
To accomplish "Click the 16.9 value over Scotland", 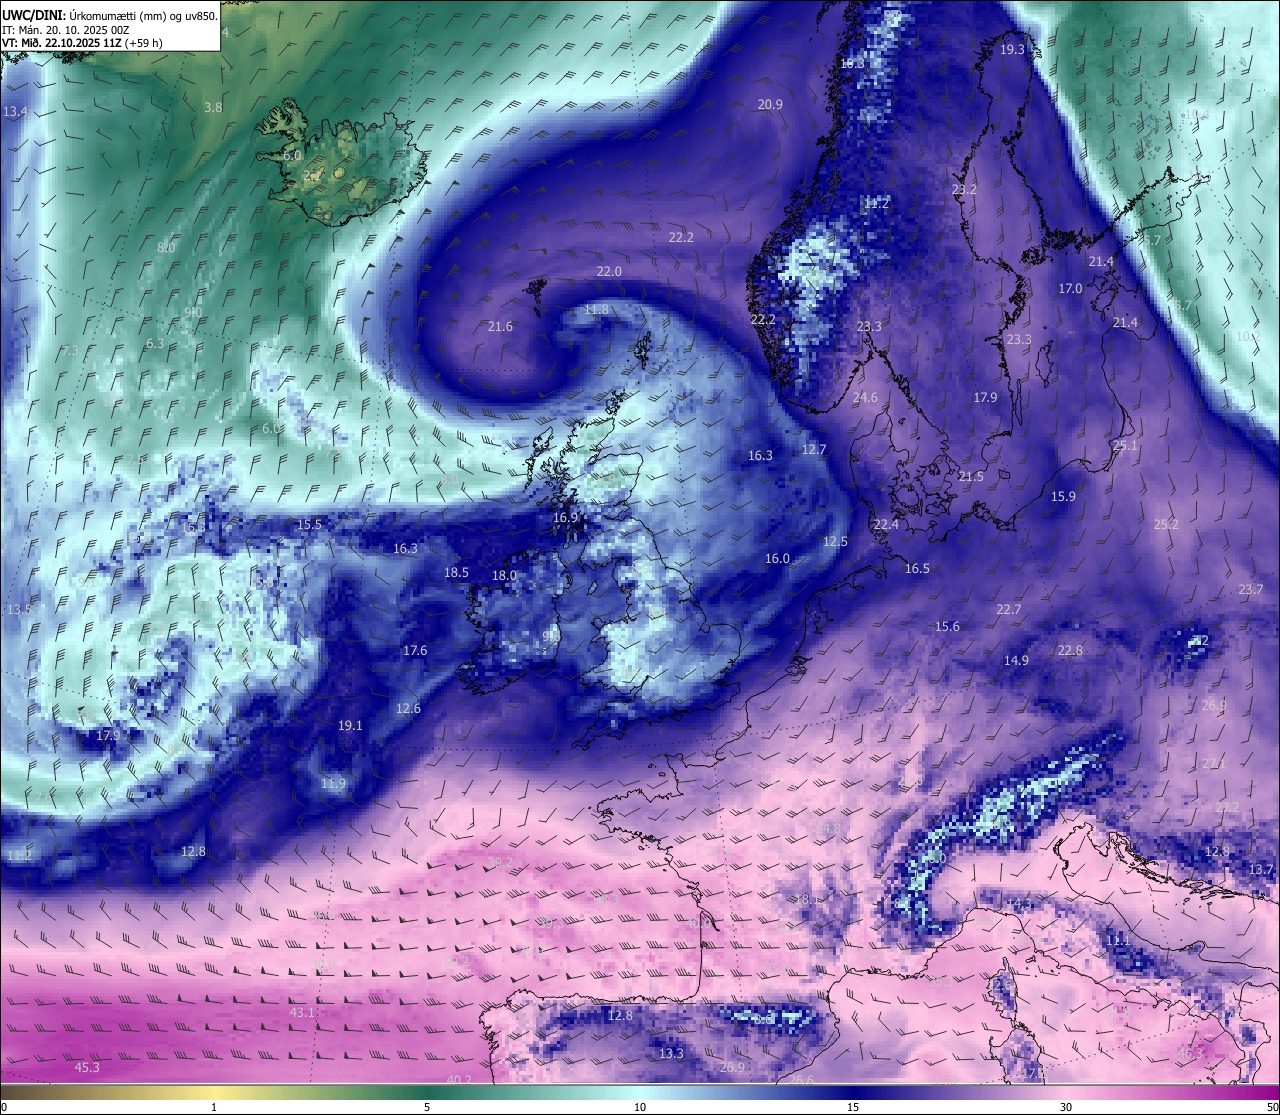I will (566, 517).
